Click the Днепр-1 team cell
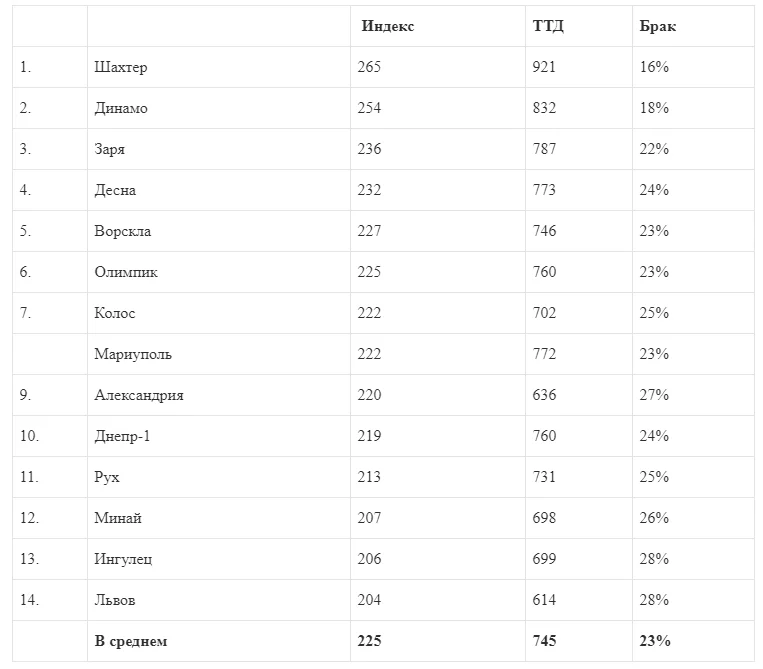Screen dimensions: 763x669 (122, 436)
